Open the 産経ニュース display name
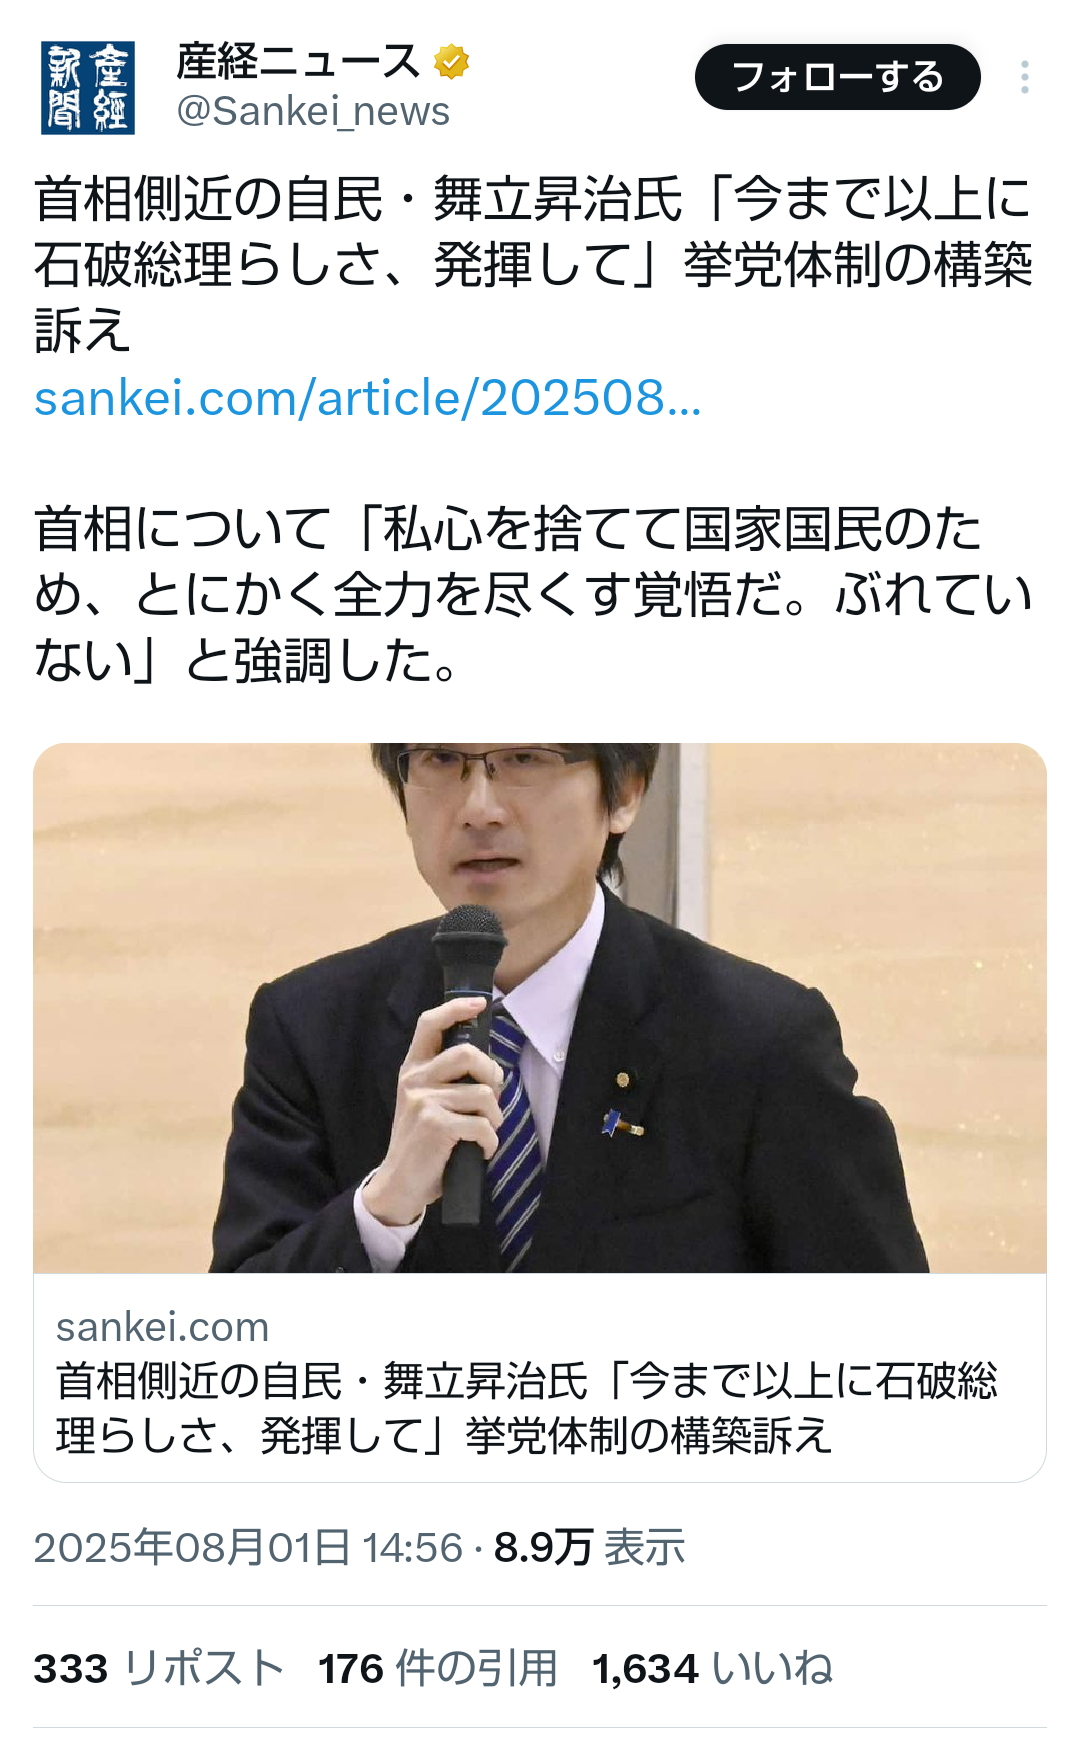 tap(298, 62)
